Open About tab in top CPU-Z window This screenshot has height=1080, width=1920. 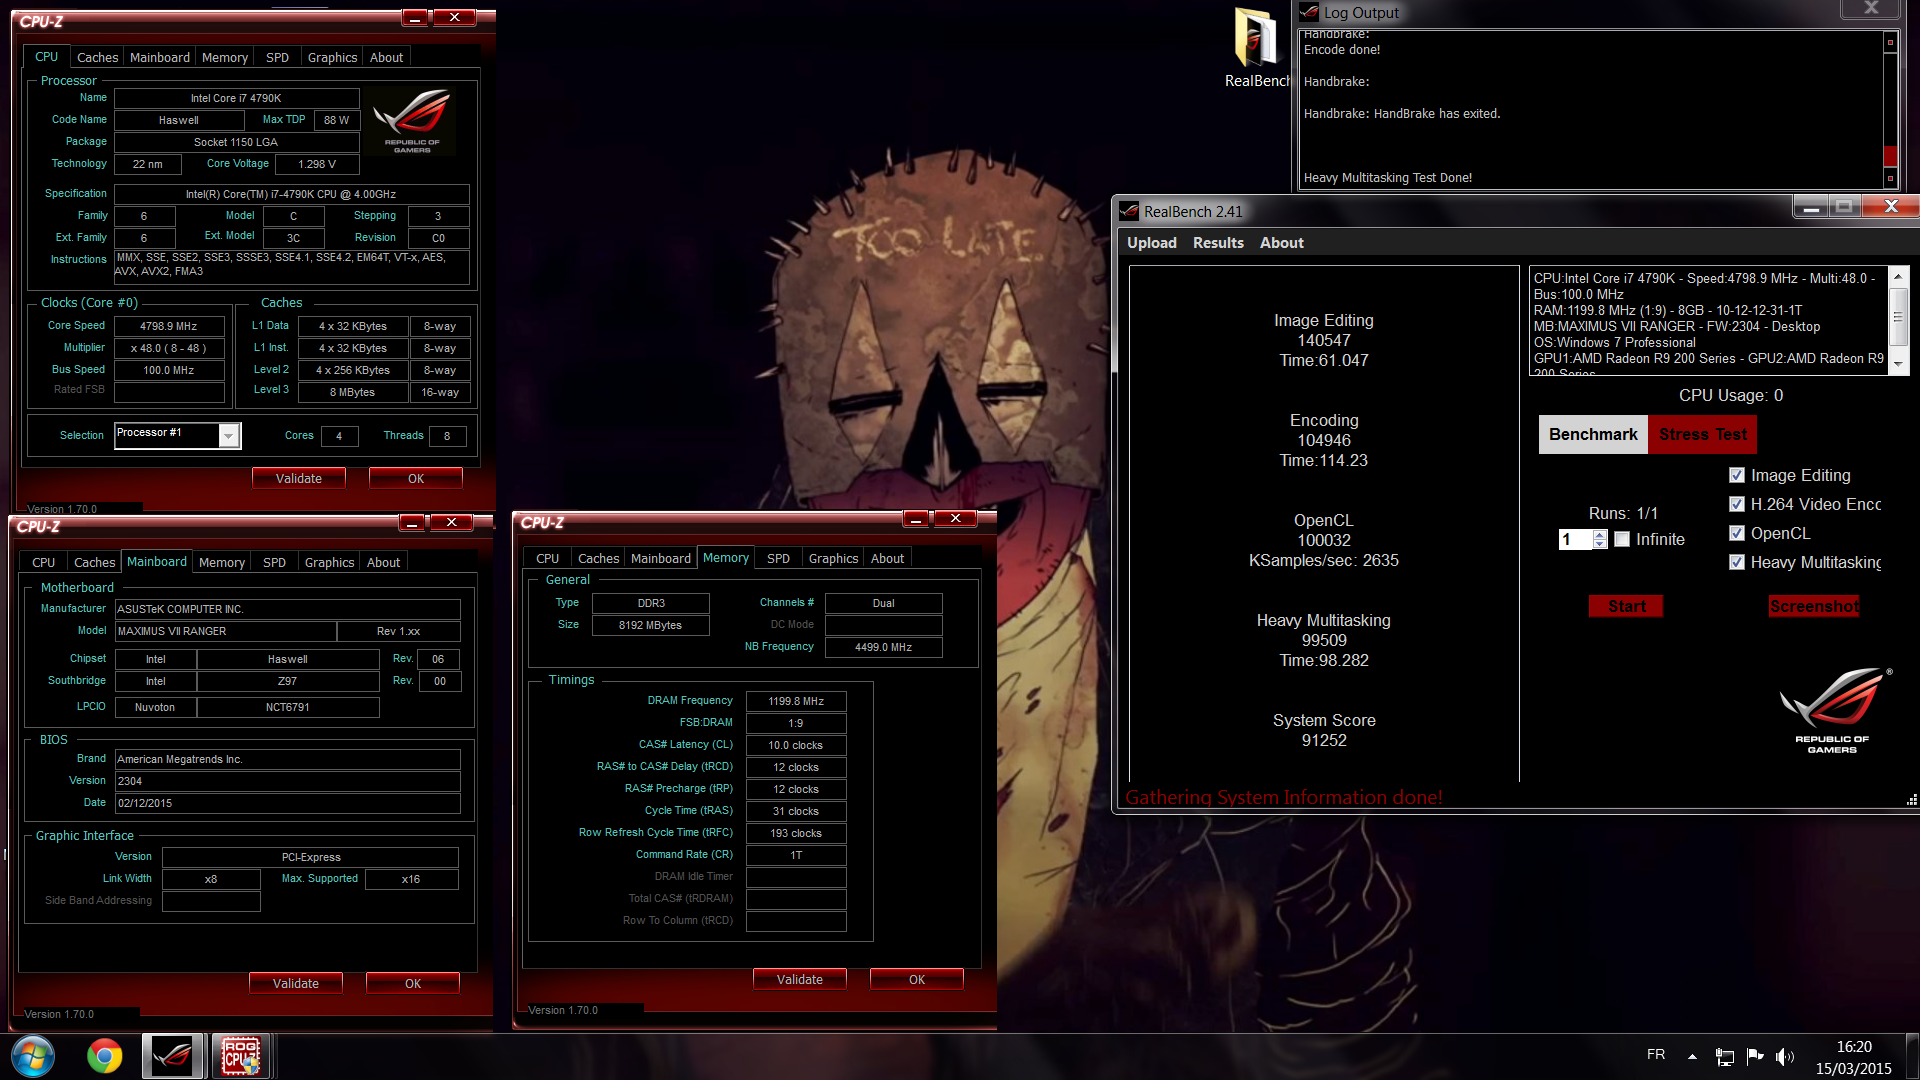click(x=387, y=57)
